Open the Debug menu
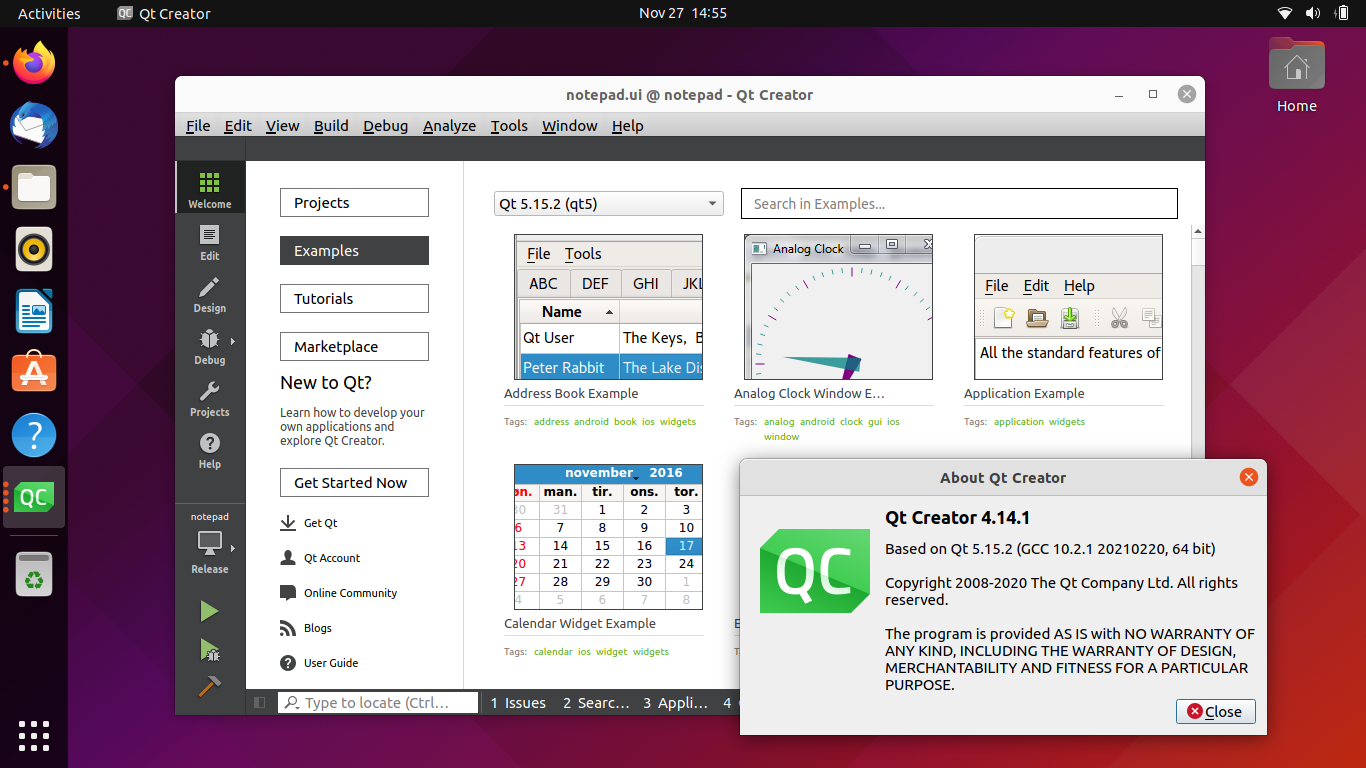The image size is (1366, 768). [x=385, y=126]
